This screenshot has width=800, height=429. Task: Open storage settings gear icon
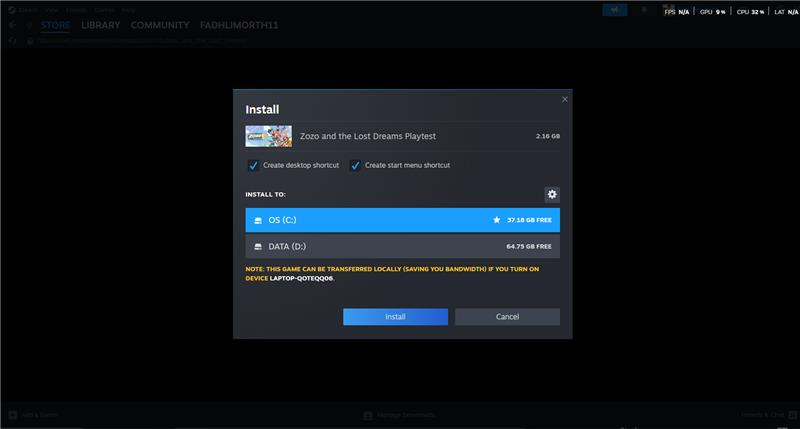(x=552, y=194)
